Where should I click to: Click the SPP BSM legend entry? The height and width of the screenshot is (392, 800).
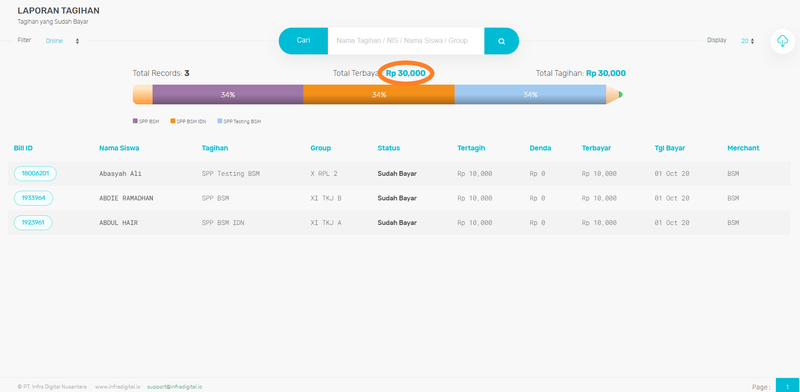click(x=146, y=121)
